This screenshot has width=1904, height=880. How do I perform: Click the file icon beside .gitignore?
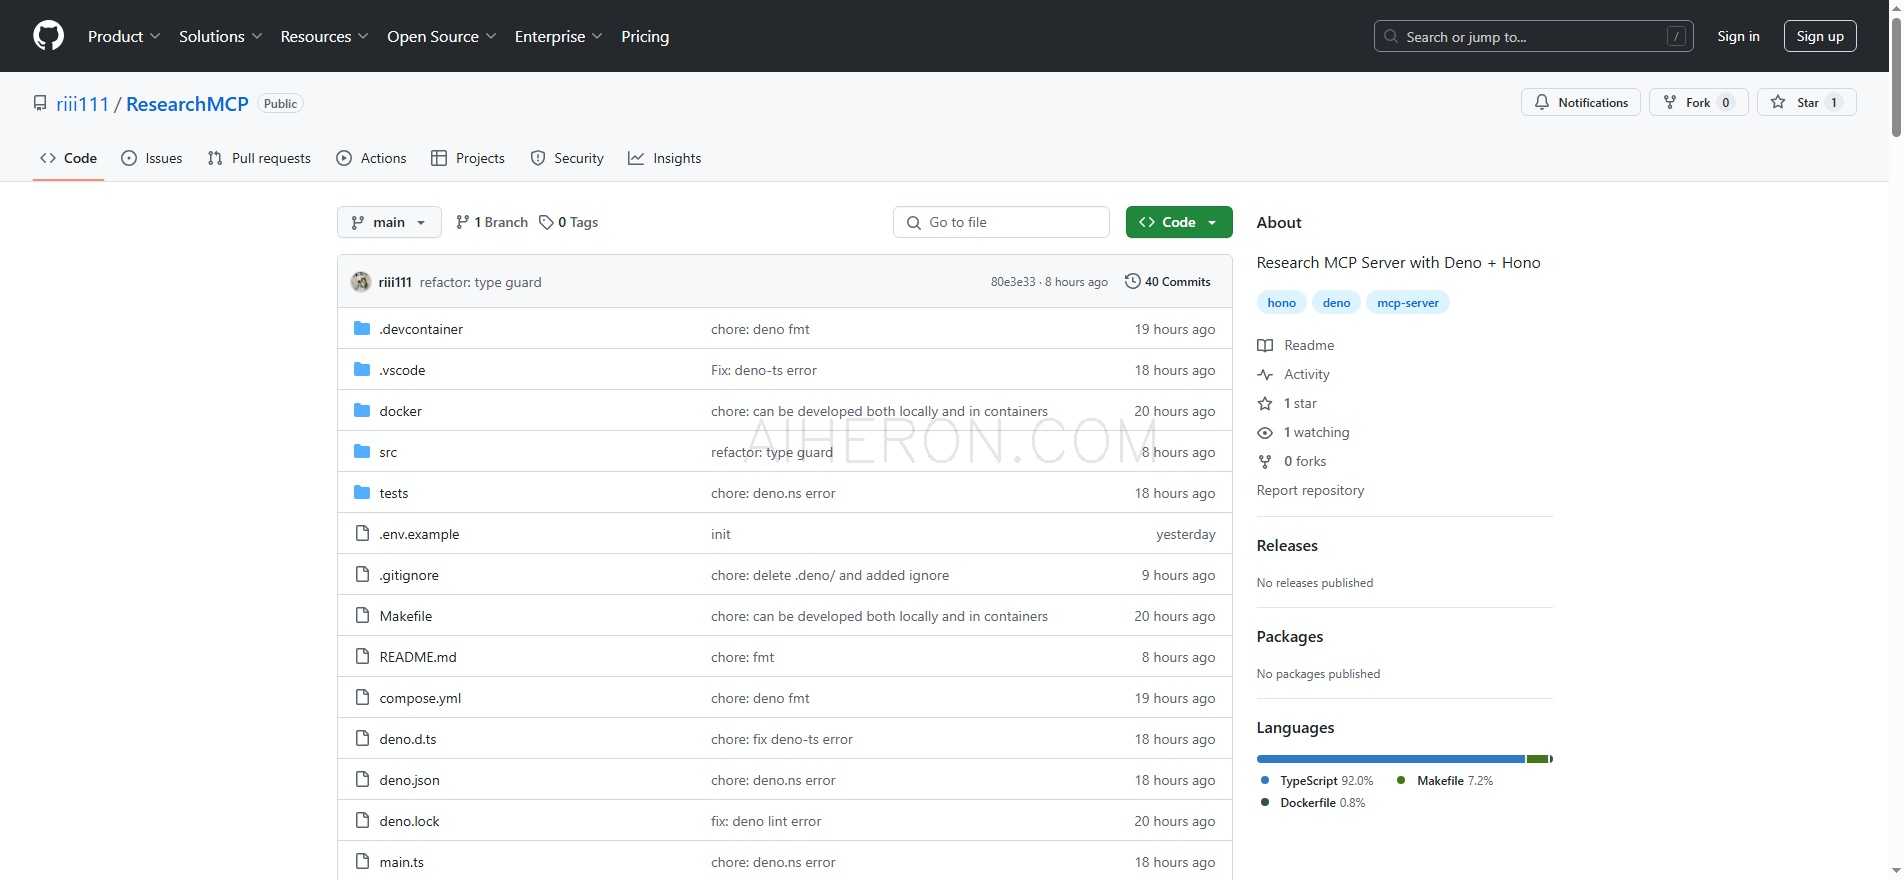click(x=362, y=575)
